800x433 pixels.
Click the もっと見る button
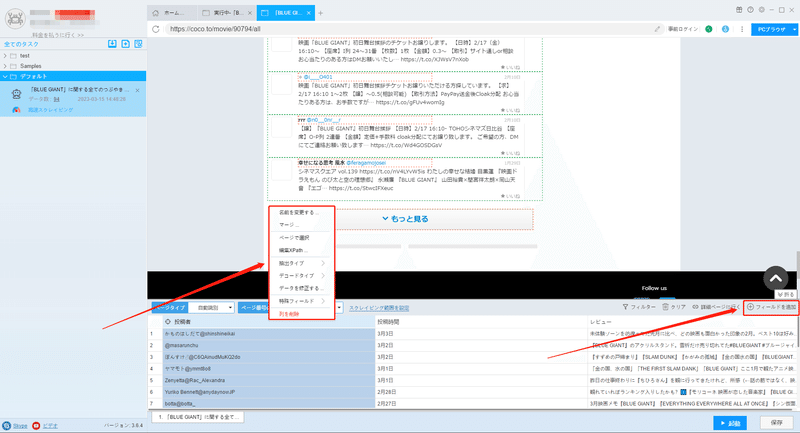(x=406, y=219)
